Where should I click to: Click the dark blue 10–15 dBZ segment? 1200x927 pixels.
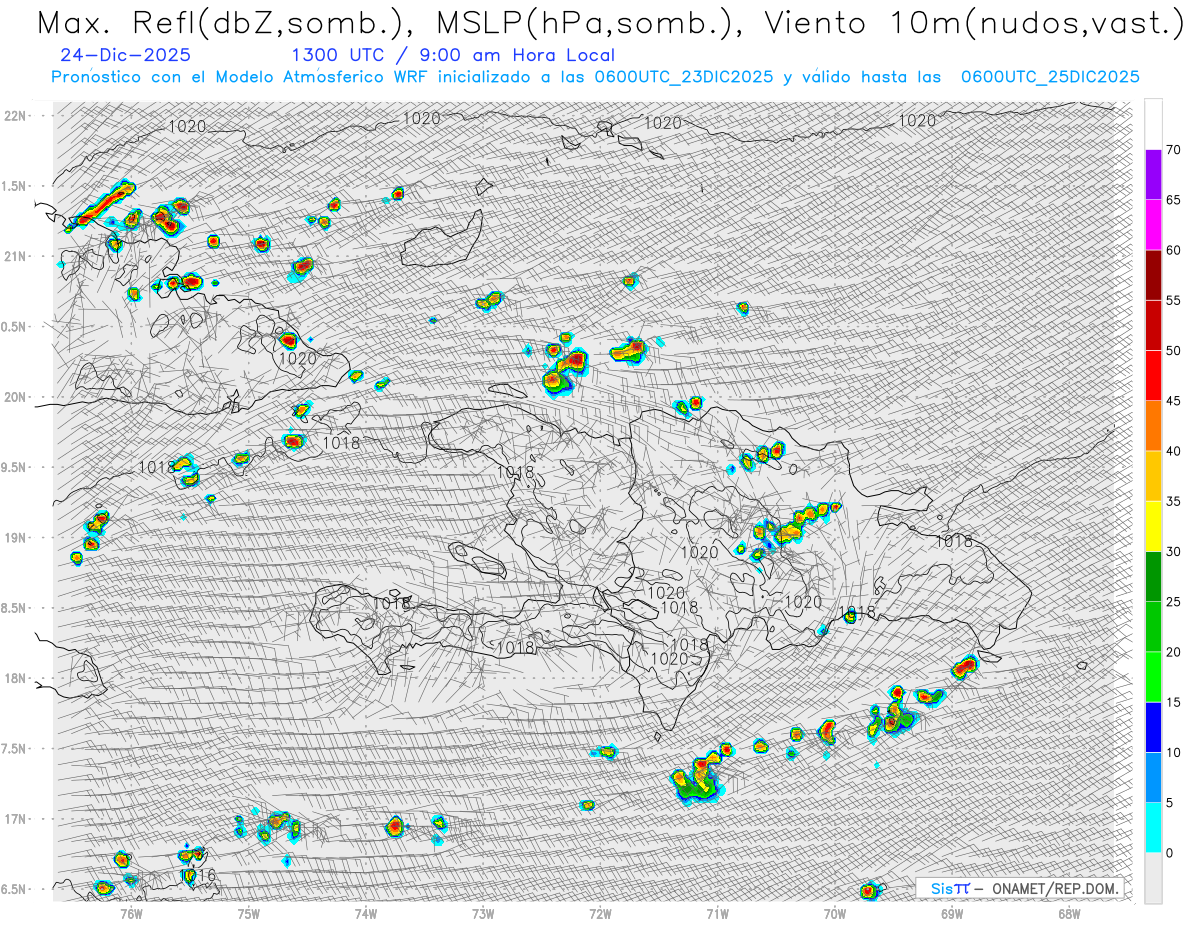(x=1153, y=727)
